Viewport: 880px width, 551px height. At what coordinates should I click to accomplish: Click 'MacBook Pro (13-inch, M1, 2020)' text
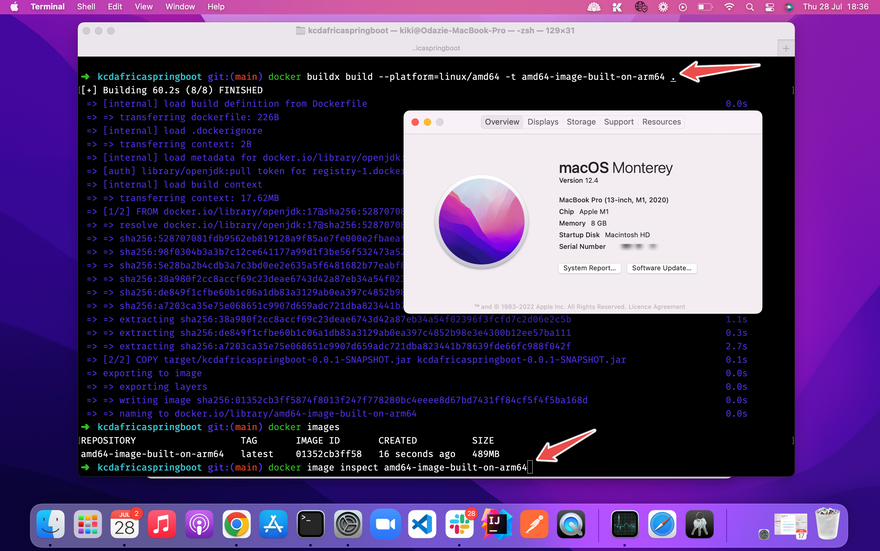(x=613, y=200)
